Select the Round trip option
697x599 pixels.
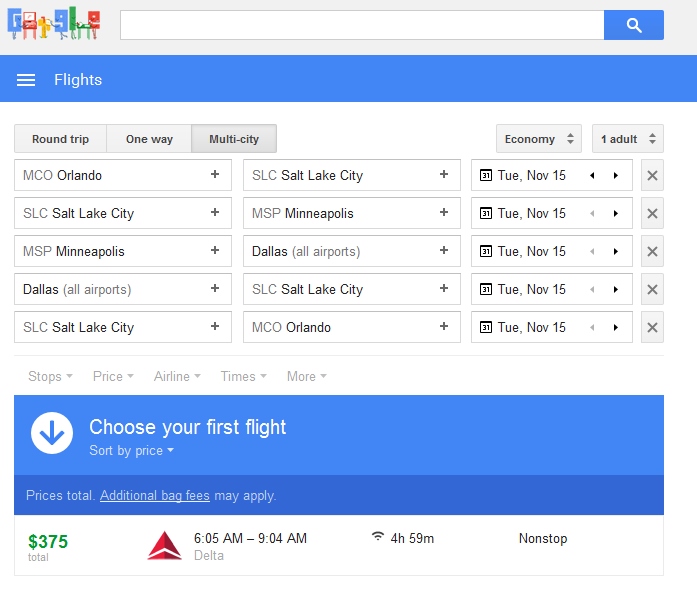point(60,139)
